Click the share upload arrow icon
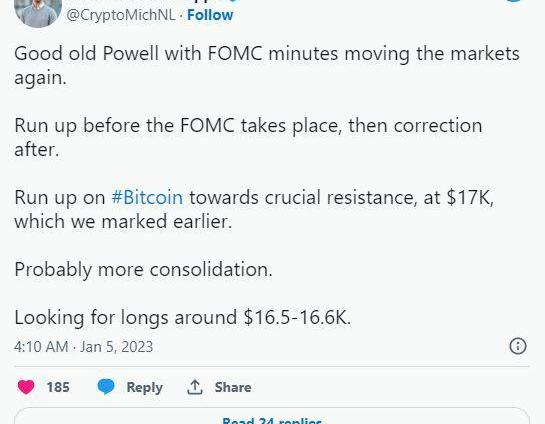The width and height of the screenshot is (545, 424). click(x=195, y=387)
